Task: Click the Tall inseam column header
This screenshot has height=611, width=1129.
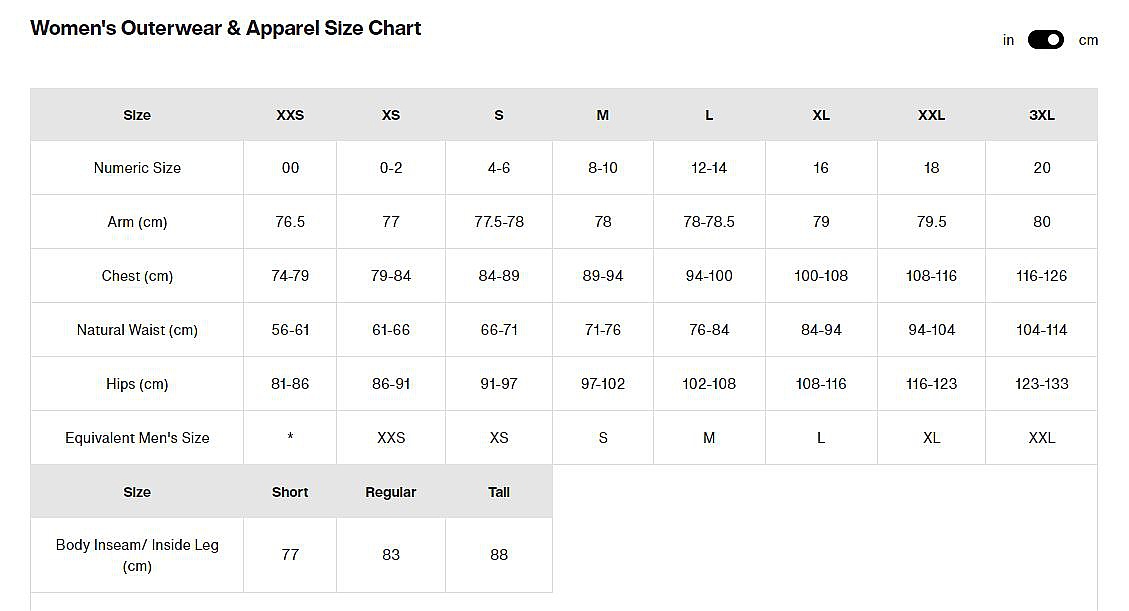Action: (x=499, y=492)
